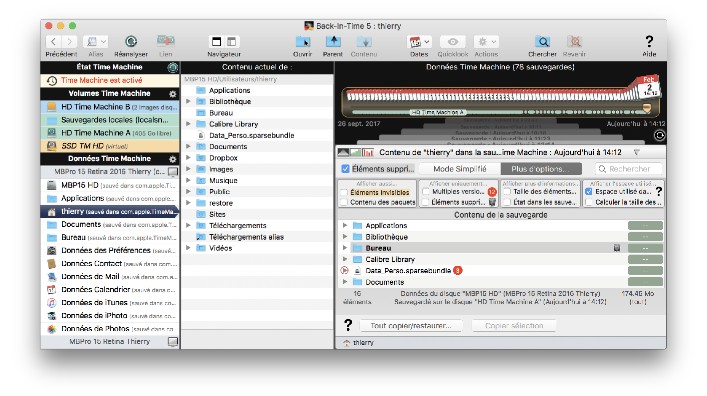Click the Quicklook eye icon
Viewport: 707px width, 396px height.
pos(453,42)
